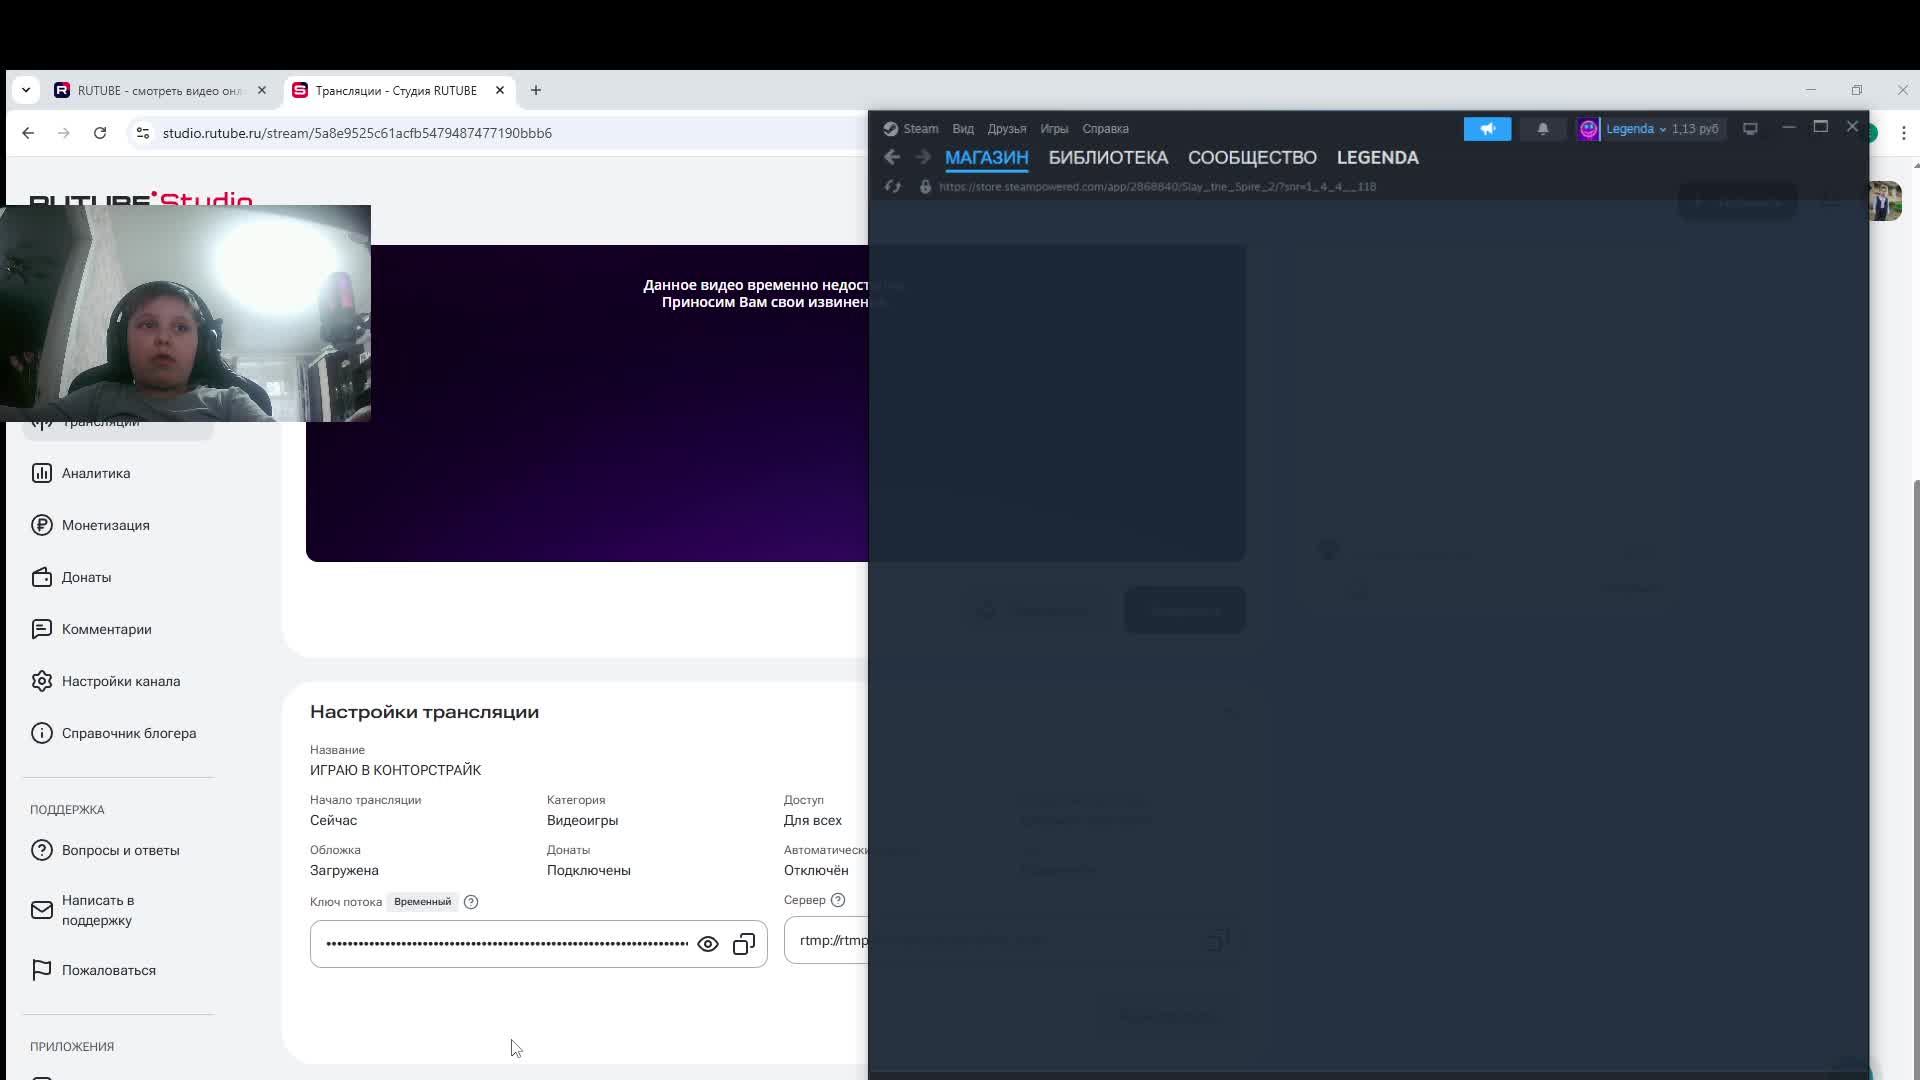The width and height of the screenshot is (1920, 1080).
Task: Open Steam Big Picture display icon
Action: 1750,129
